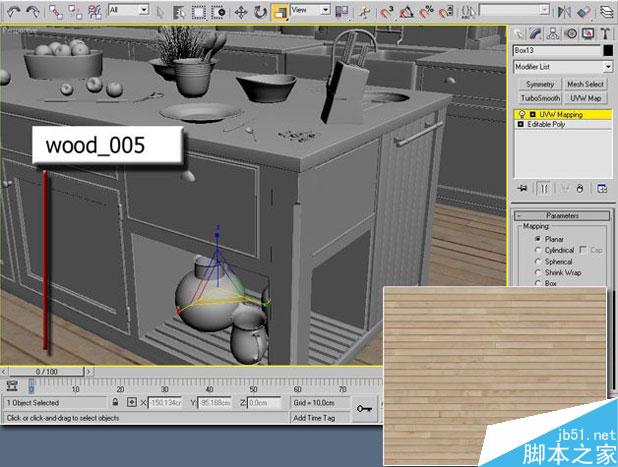This screenshot has height=467, width=618.
Task: Select the Scale tool button
Action: 280,12
